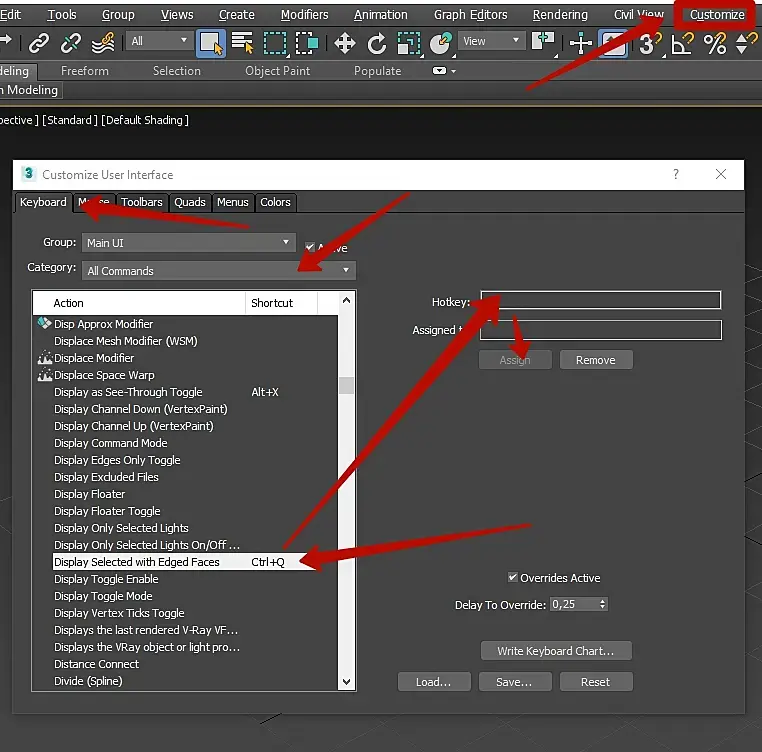Open the View reference coordinate dropdown
Viewport: 762px width, 752px height.
click(x=491, y=41)
